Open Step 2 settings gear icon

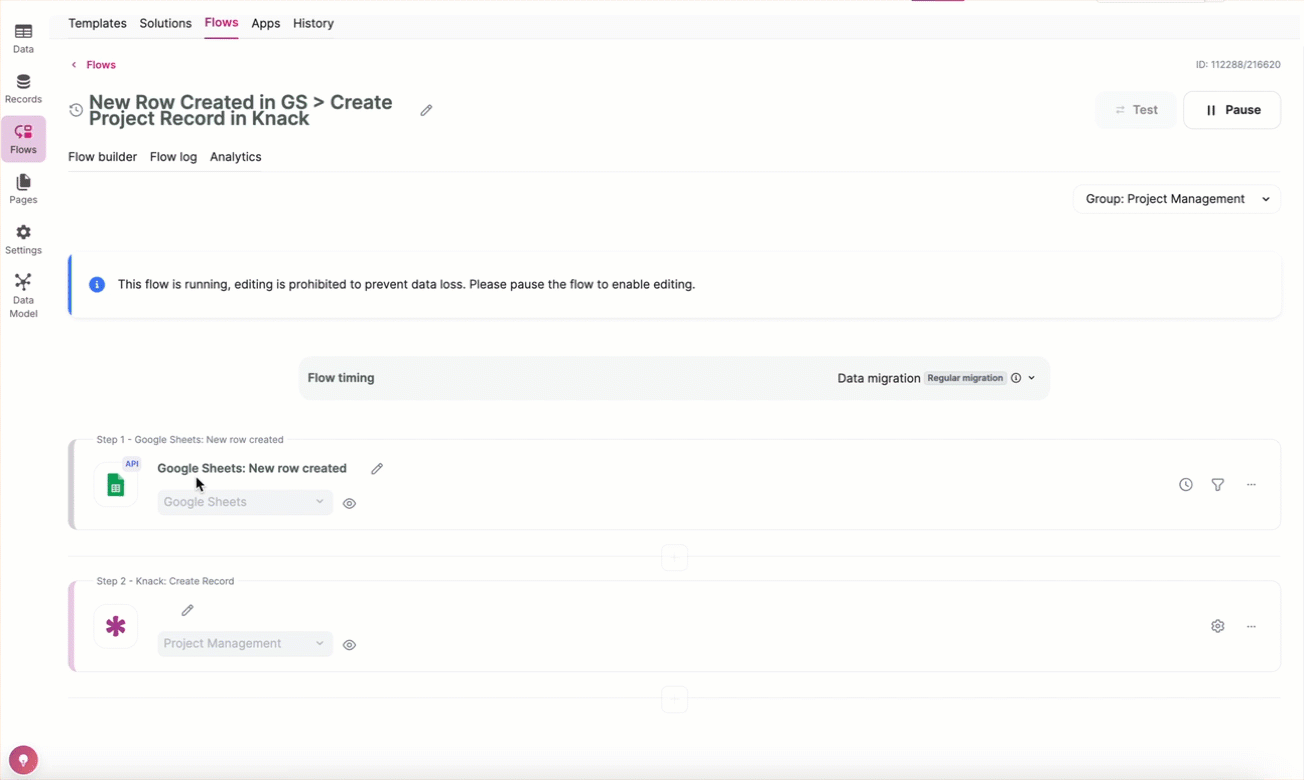point(1218,626)
